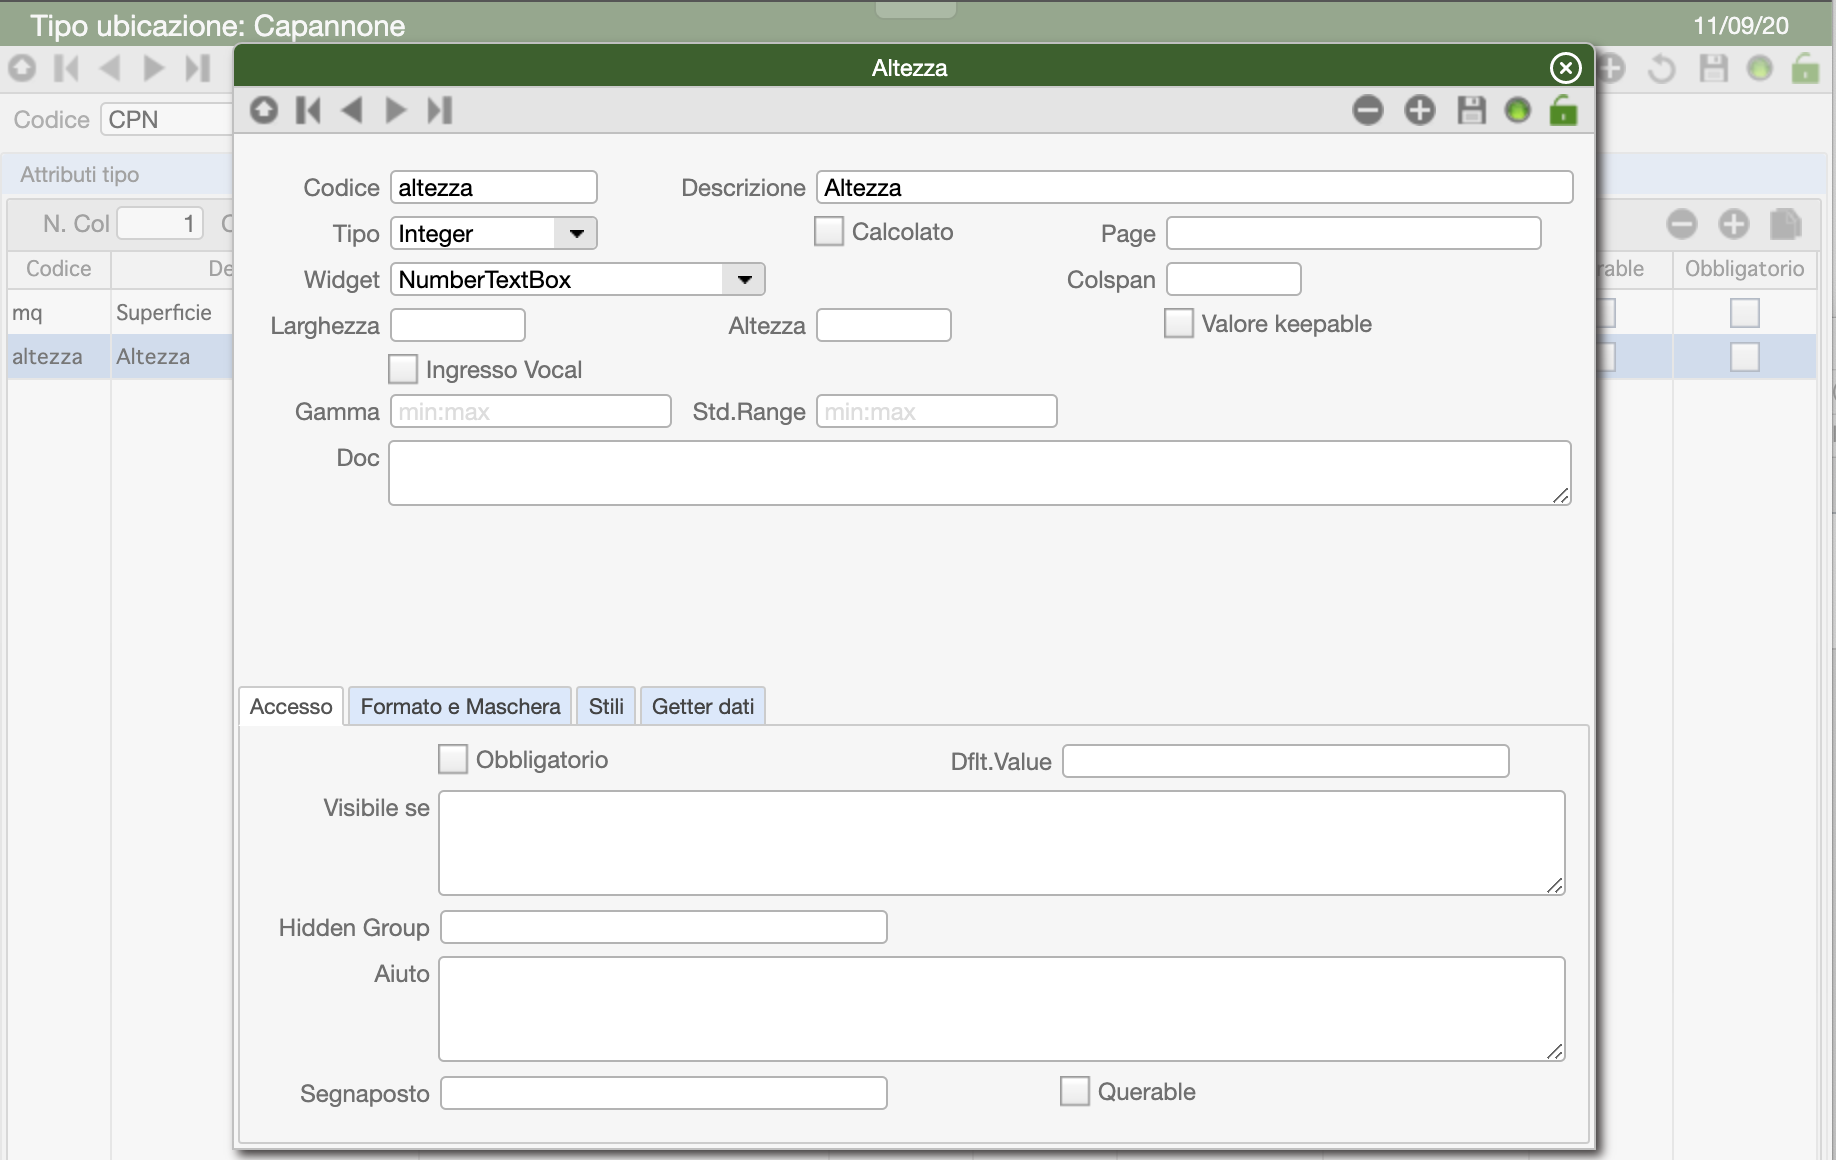This screenshot has height=1160, width=1836.
Task: Enable the Calcolato checkbox
Action: click(829, 232)
